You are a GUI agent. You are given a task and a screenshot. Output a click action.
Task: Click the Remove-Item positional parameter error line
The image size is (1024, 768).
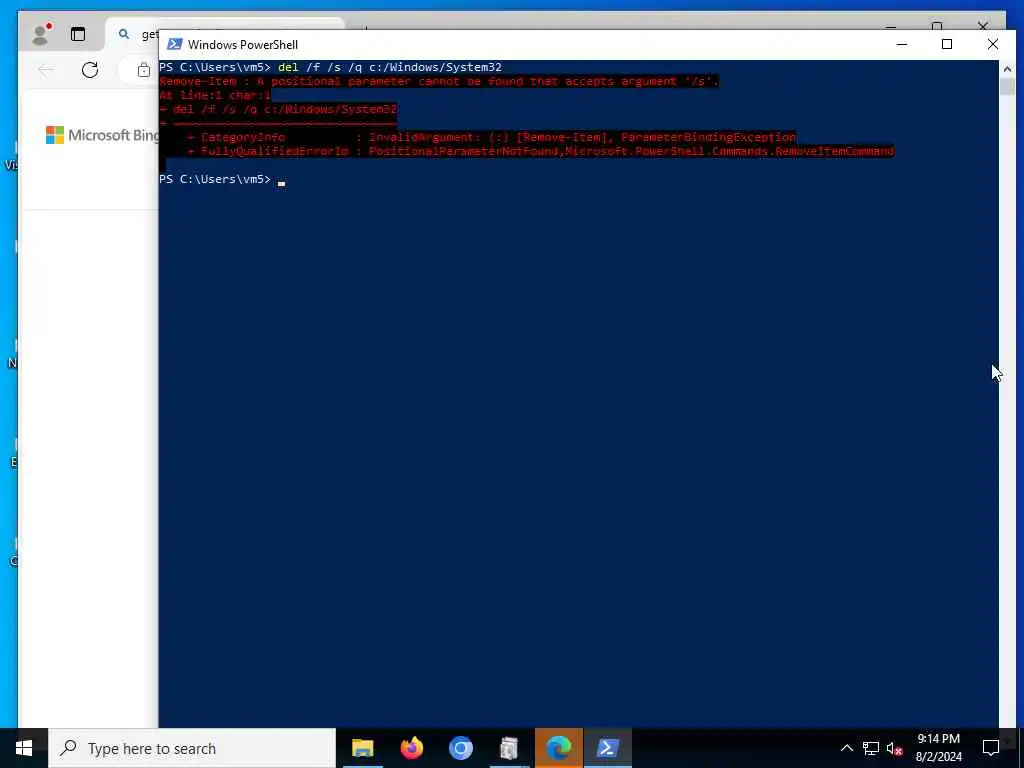439,81
